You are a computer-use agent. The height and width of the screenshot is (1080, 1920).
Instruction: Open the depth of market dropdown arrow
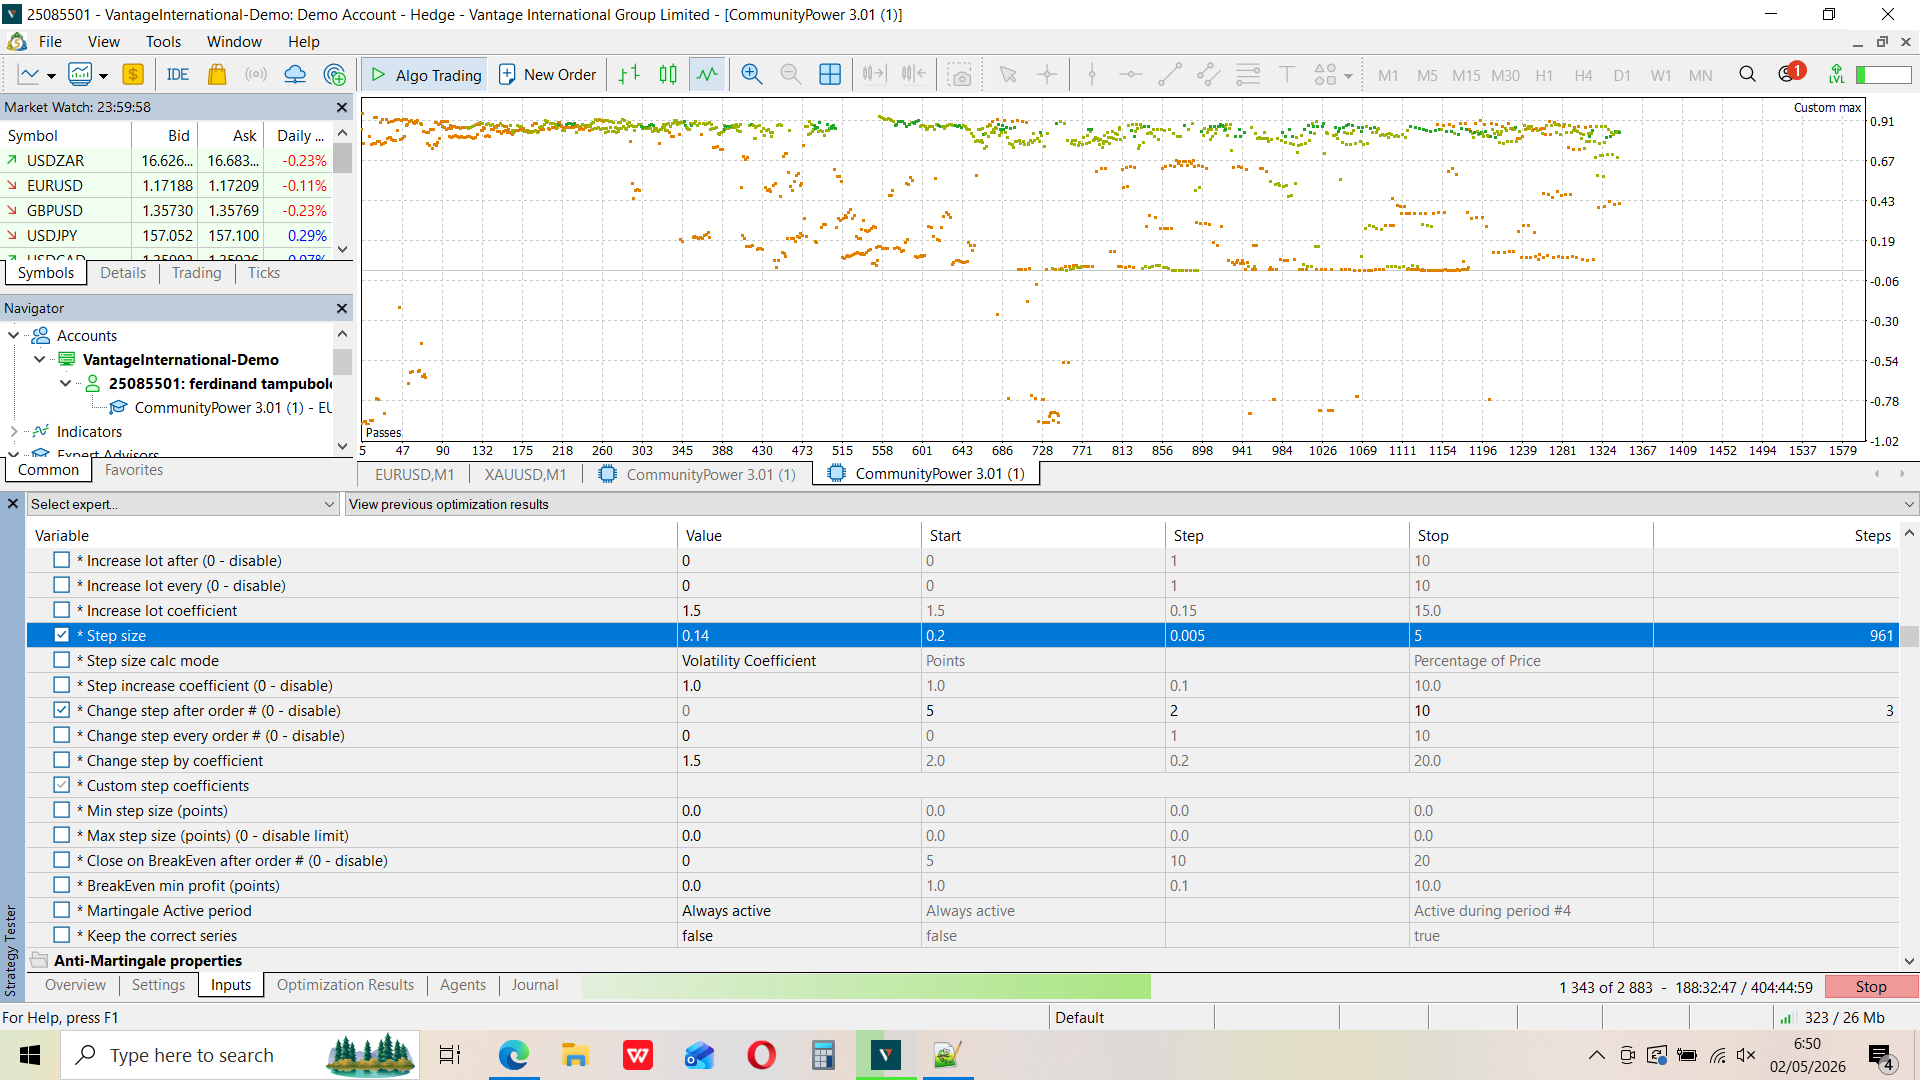[x=103, y=76]
